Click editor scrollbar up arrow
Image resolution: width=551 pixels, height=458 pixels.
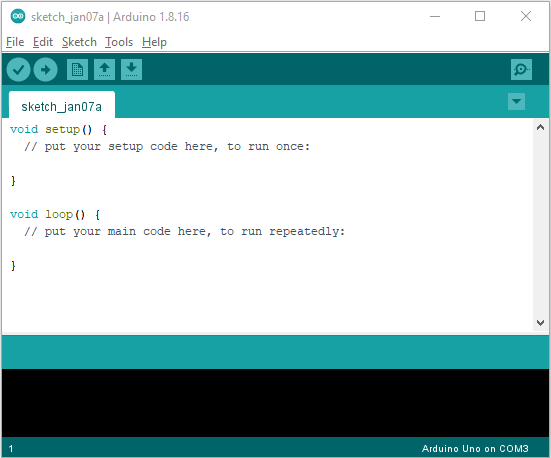(540, 127)
